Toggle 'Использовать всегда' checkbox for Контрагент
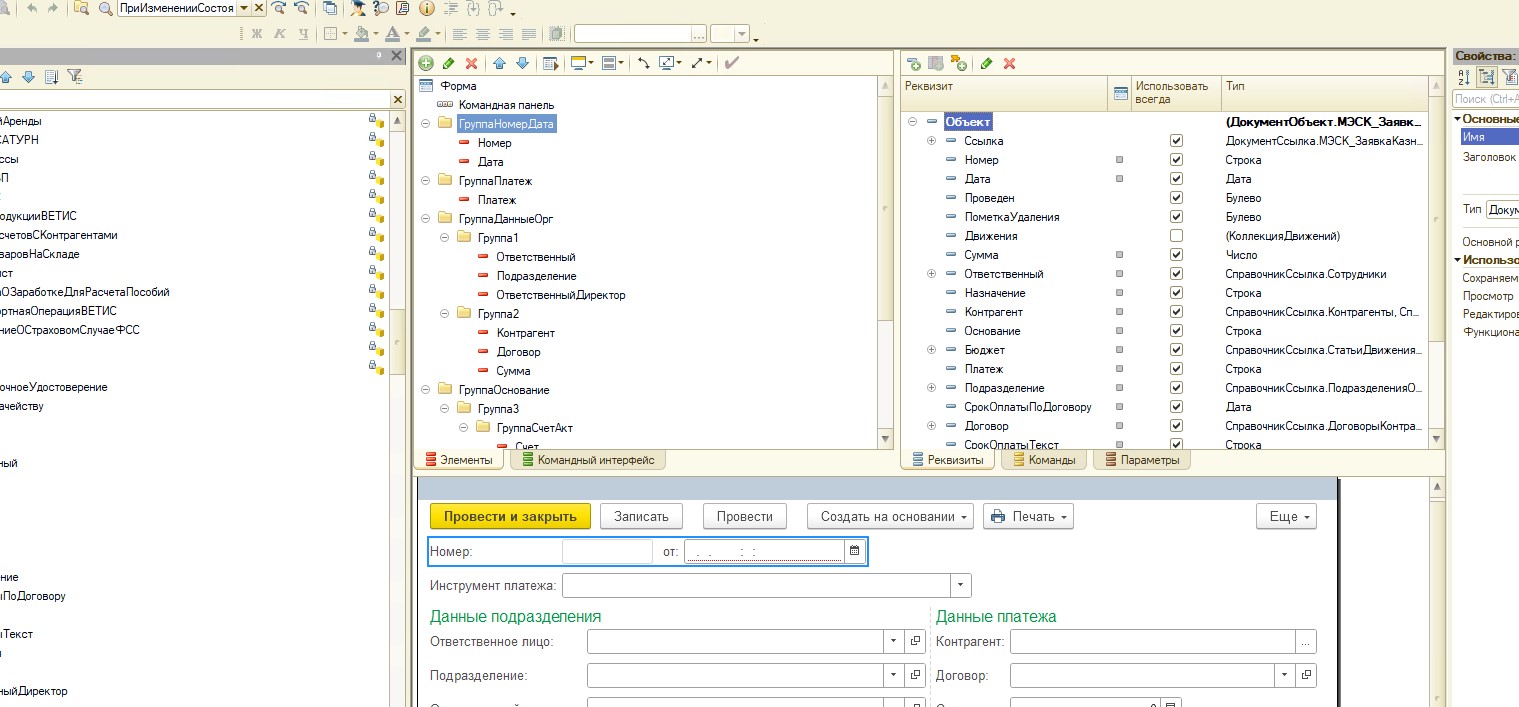 point(1176,312)
